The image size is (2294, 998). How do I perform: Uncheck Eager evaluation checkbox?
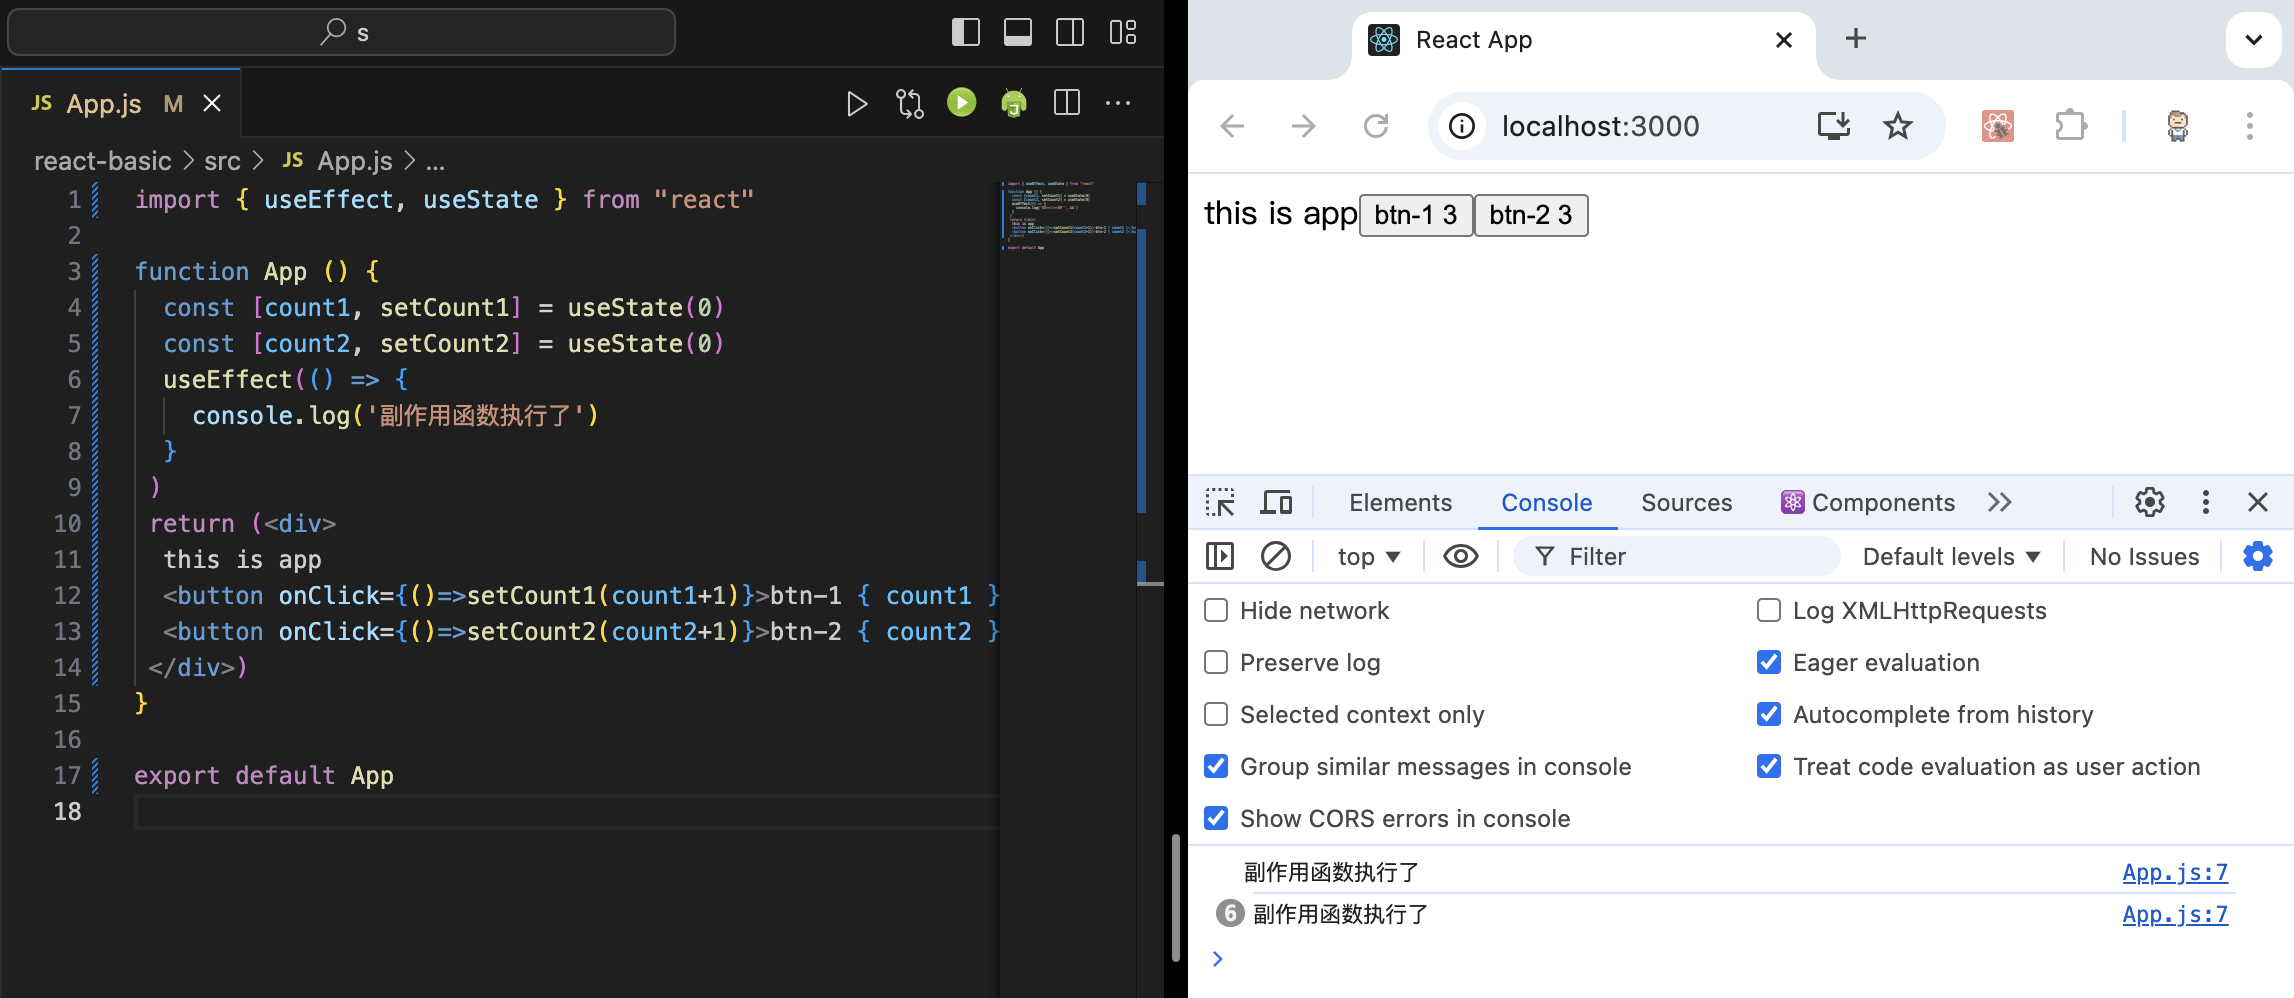[x=1768, y=663]
